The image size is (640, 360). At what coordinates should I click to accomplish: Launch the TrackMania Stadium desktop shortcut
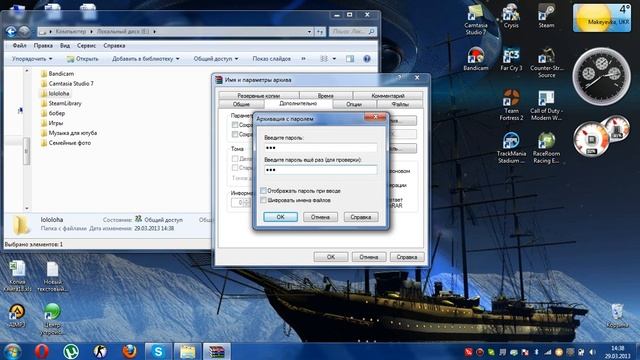[511, 148]
